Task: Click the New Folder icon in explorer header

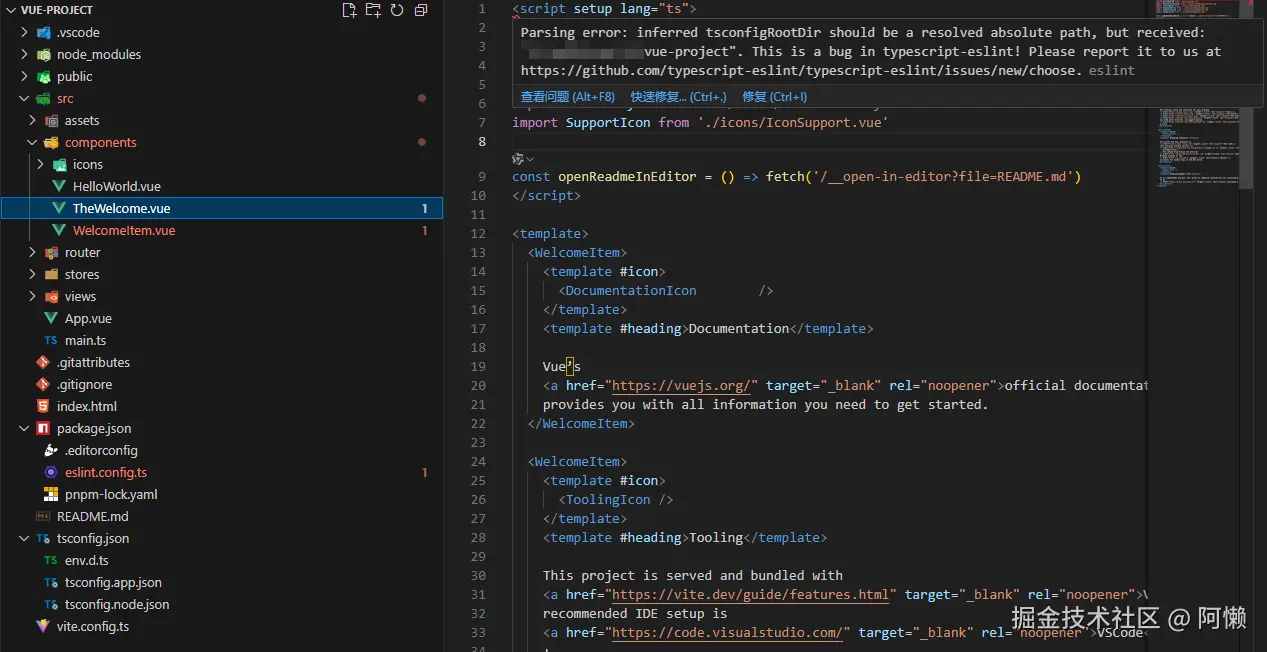Action: [373, 10]
